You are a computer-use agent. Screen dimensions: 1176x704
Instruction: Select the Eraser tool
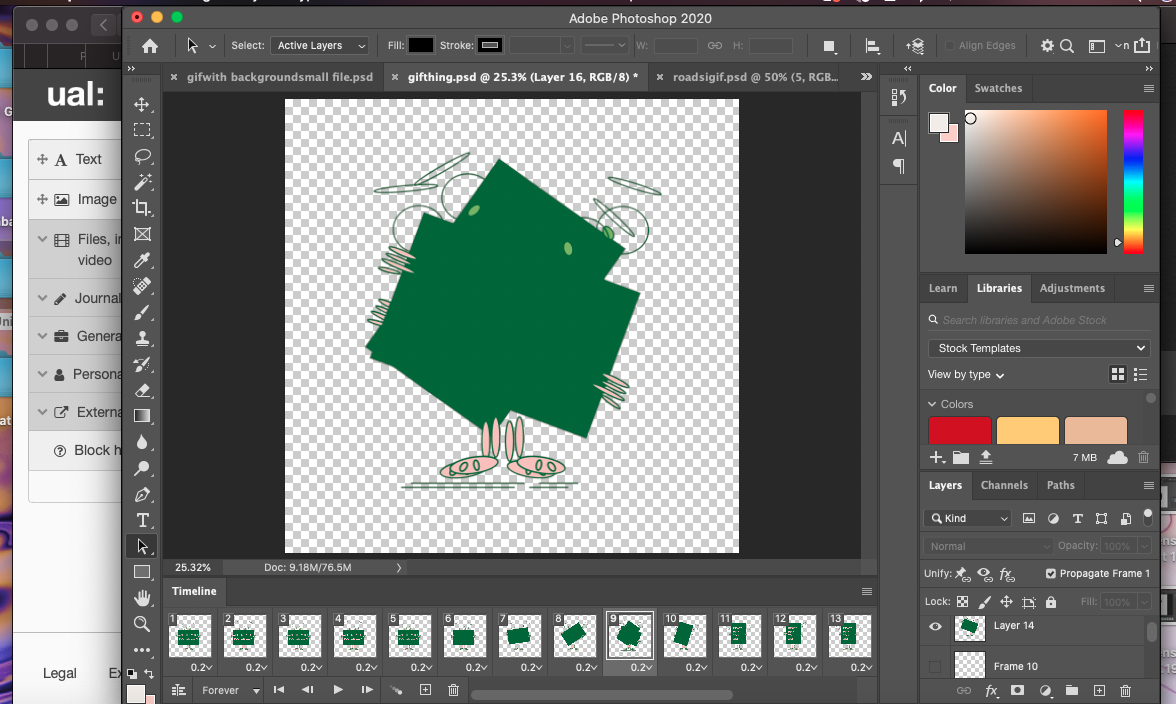tap(142, 390)
